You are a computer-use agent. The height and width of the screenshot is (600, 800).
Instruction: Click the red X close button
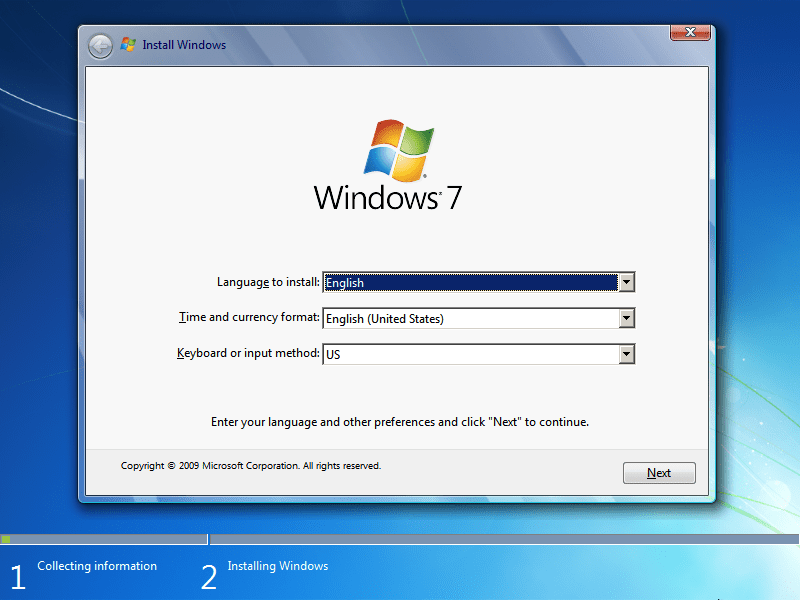click(690, 32)
